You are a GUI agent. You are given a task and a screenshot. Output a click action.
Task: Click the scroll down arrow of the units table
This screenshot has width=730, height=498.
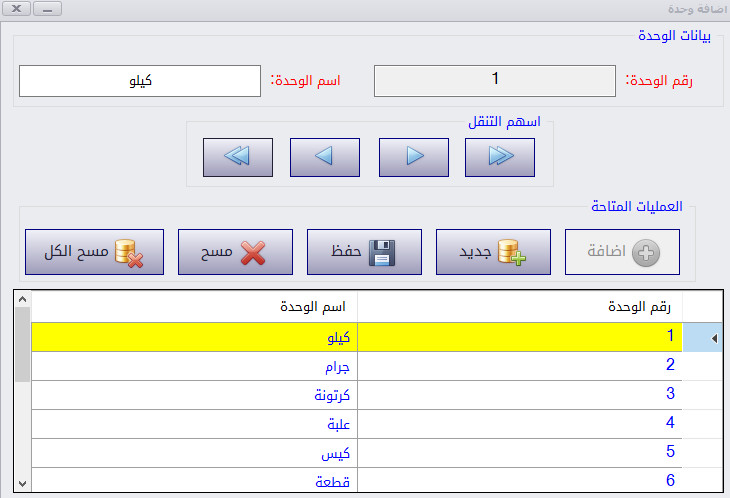22,484
